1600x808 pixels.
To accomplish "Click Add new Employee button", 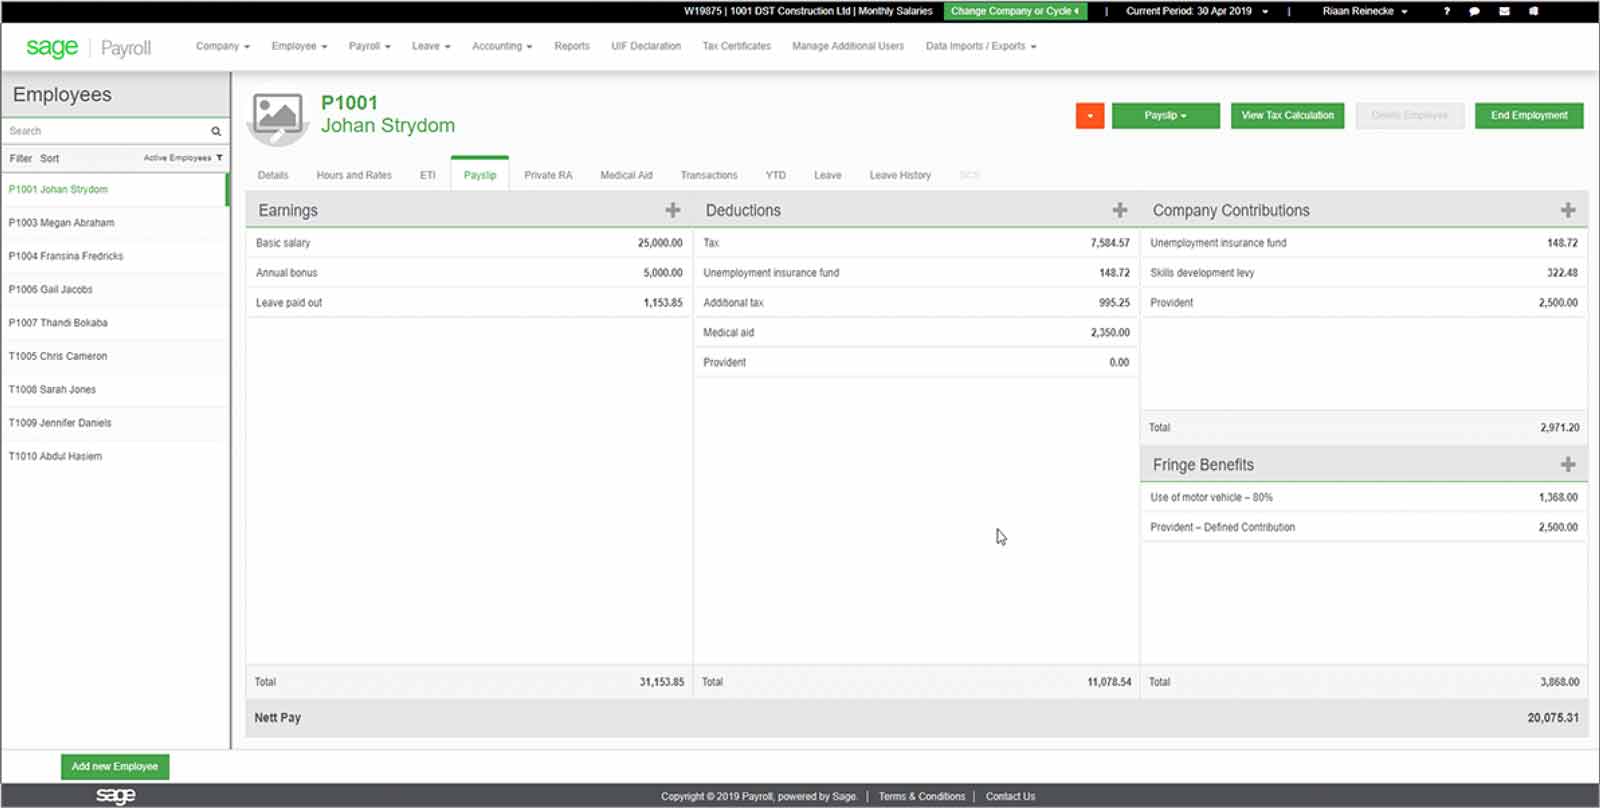I will click(x=115, y=767).
